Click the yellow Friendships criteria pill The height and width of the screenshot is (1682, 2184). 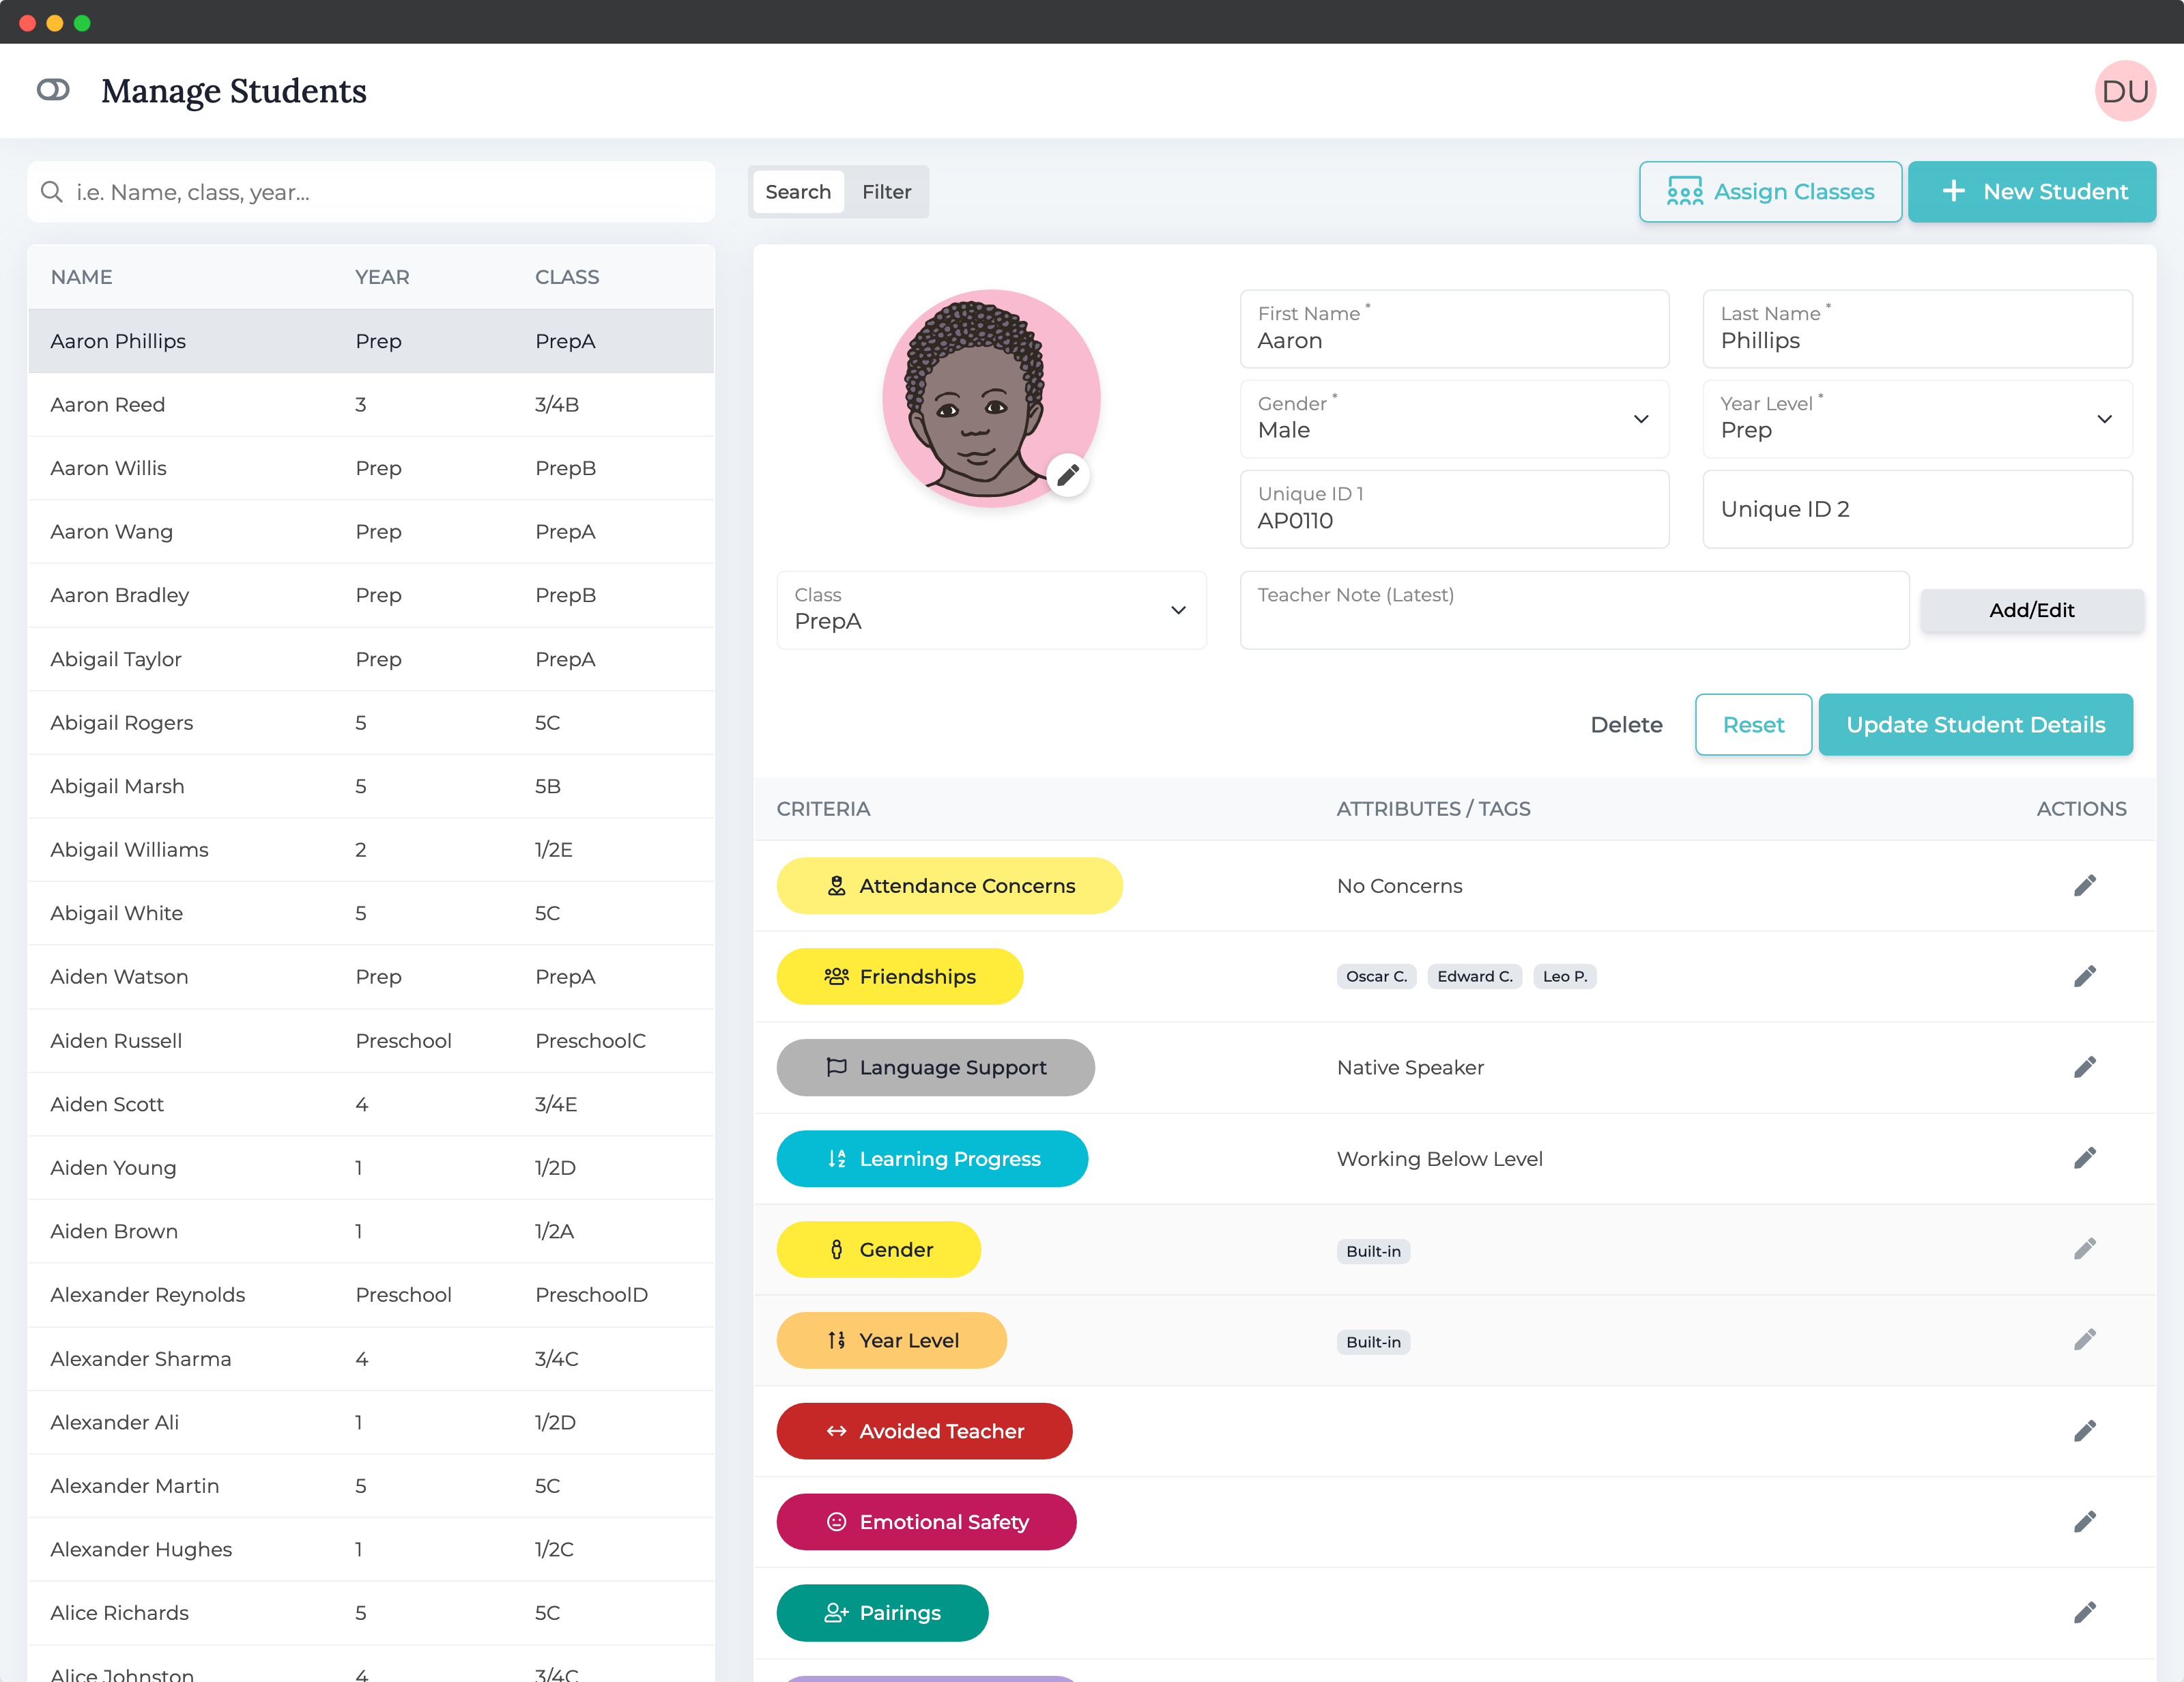[x=899, y=976]
